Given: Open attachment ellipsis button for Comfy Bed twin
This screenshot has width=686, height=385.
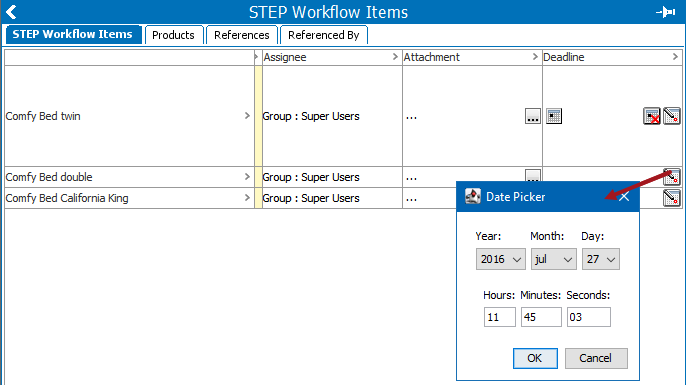Looking at the screenshot, I should pyautogui.click(x=532, y=116).
